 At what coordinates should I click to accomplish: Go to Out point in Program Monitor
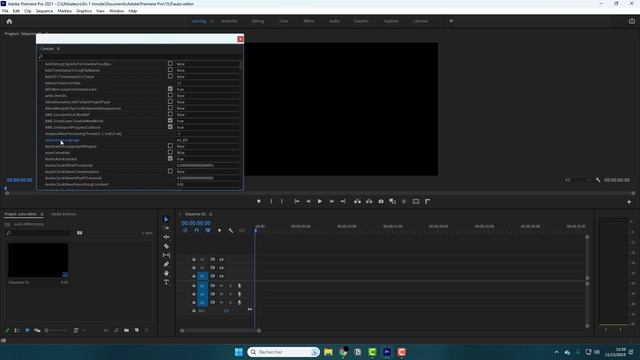(x=343, y=201)
